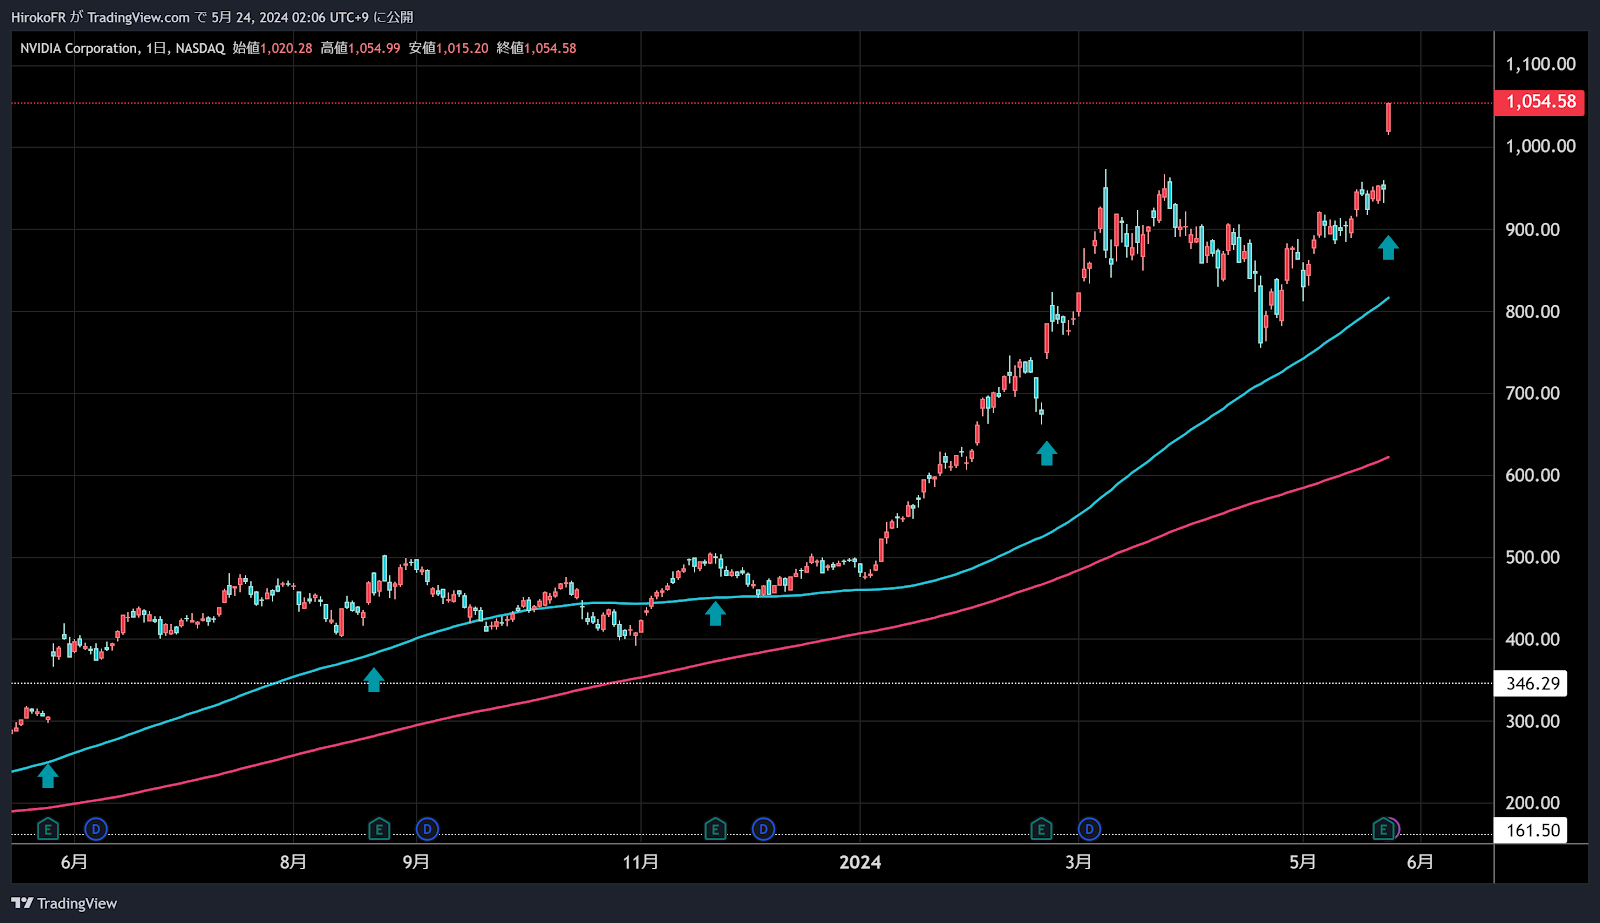1600x923 pixels.
Task: Click the 6月 time label preceding 8月
Action: [74, 862]
